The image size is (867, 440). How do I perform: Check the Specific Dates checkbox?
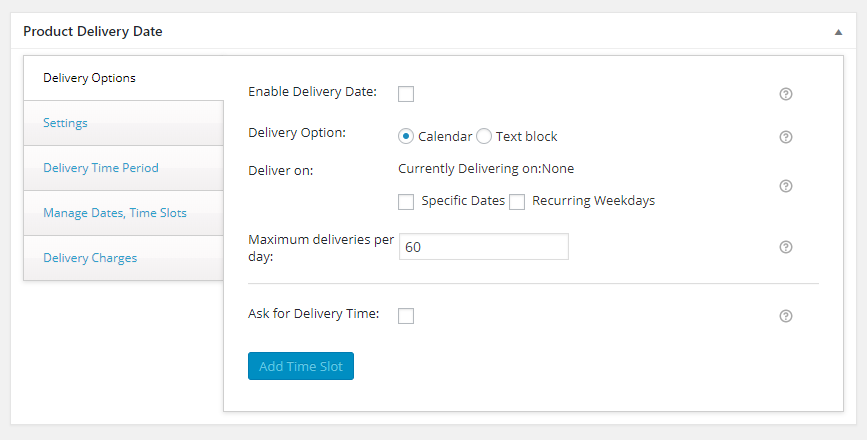406,202
